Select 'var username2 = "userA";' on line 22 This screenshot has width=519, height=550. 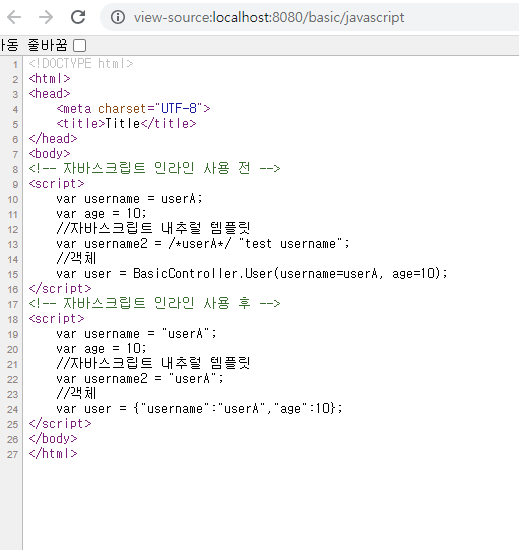click(x=140, y=378)
